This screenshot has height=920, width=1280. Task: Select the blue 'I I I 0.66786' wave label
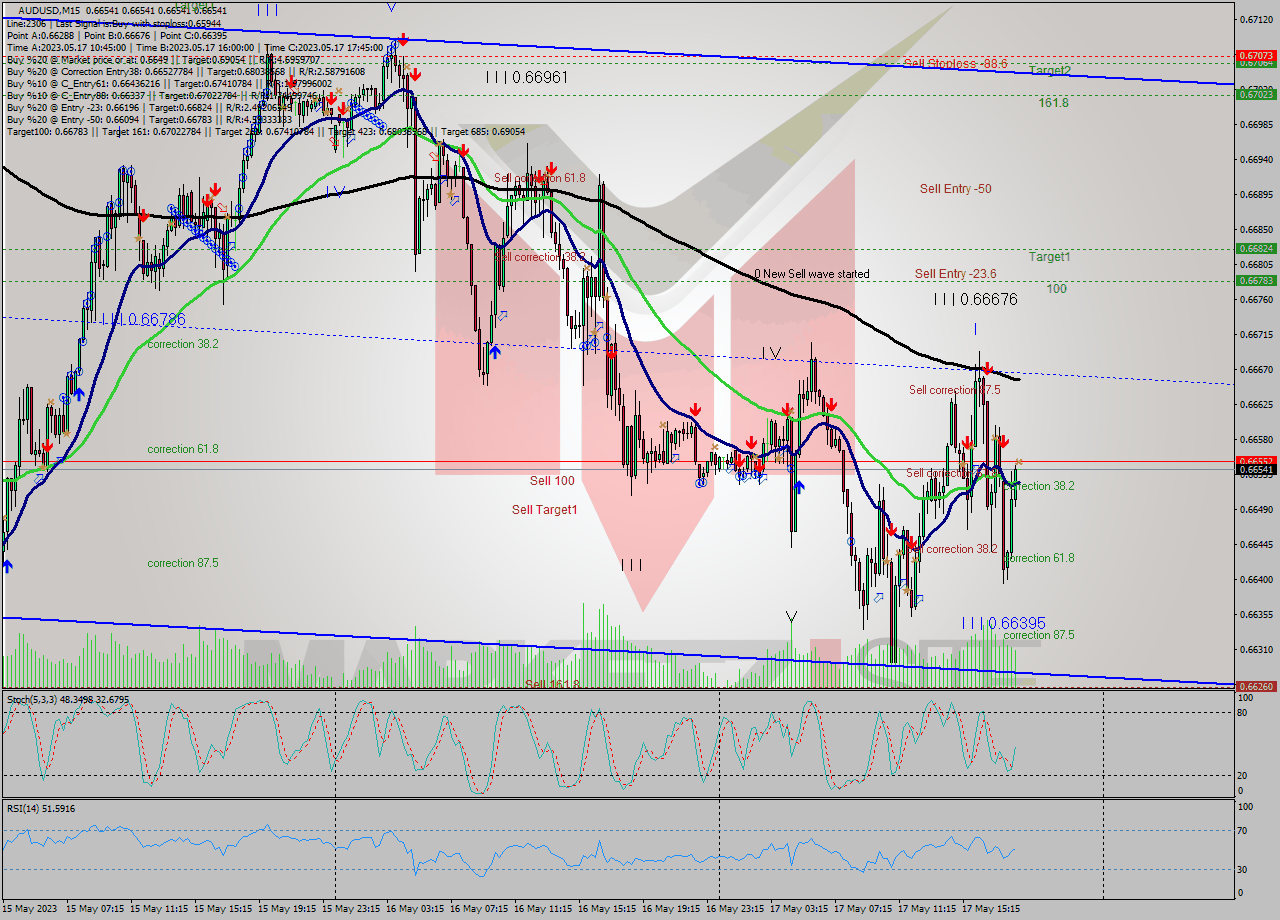143,319
